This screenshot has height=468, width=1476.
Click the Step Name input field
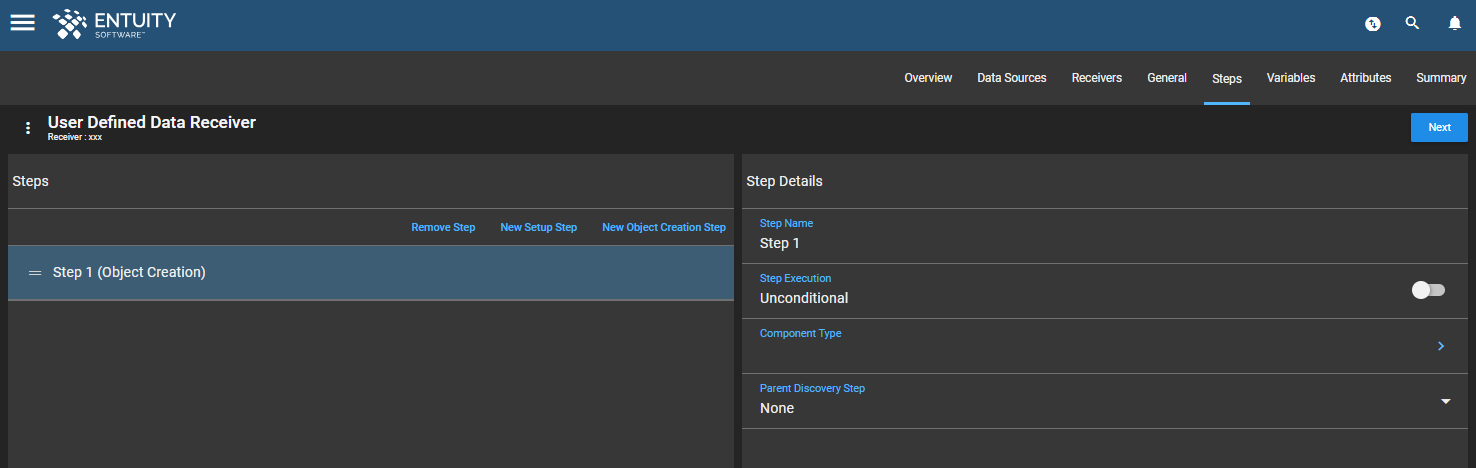click(x=1105, y=236)
